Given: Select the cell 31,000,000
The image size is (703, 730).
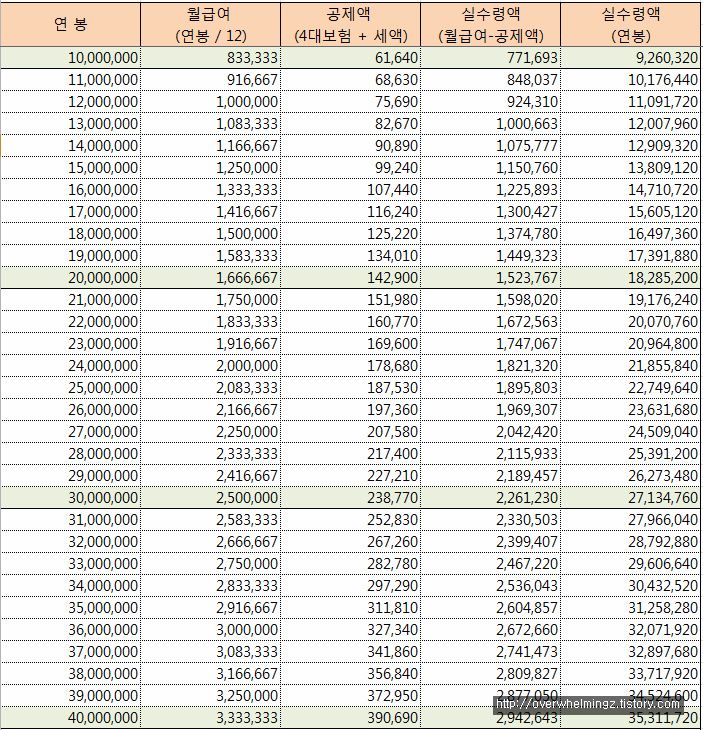Looking at the screenshot, I should pyautogui.click(x=70, y=520).
